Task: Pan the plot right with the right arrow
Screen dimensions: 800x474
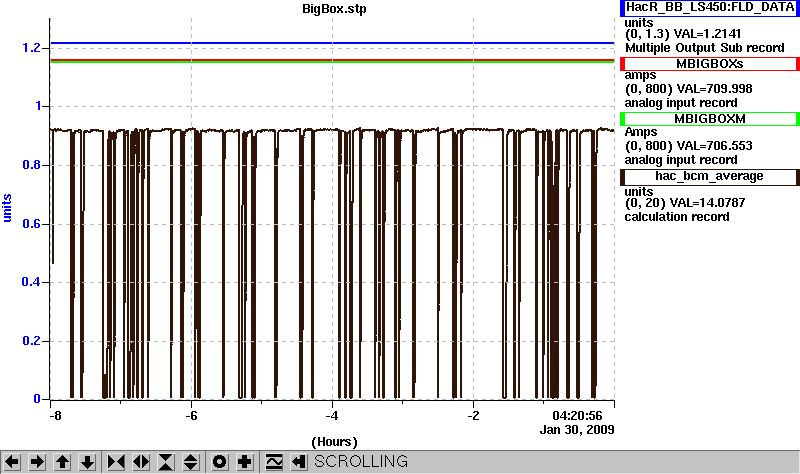Action: [x=37, y=462]
